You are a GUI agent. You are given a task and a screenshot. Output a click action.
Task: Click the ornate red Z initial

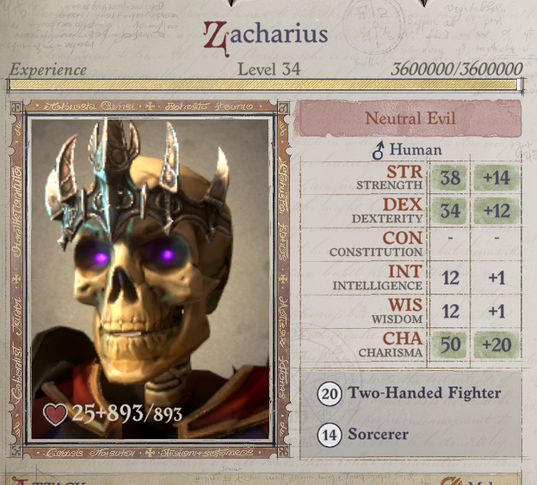tap(216, 38)
